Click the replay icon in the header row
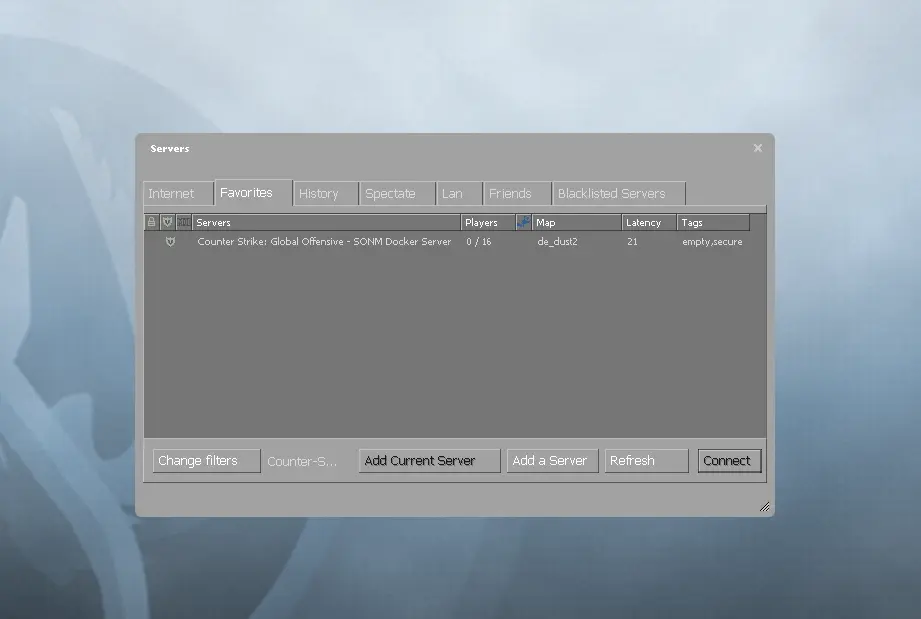The width and height of the screenshot is (921, 619). [x=182, y=221]
